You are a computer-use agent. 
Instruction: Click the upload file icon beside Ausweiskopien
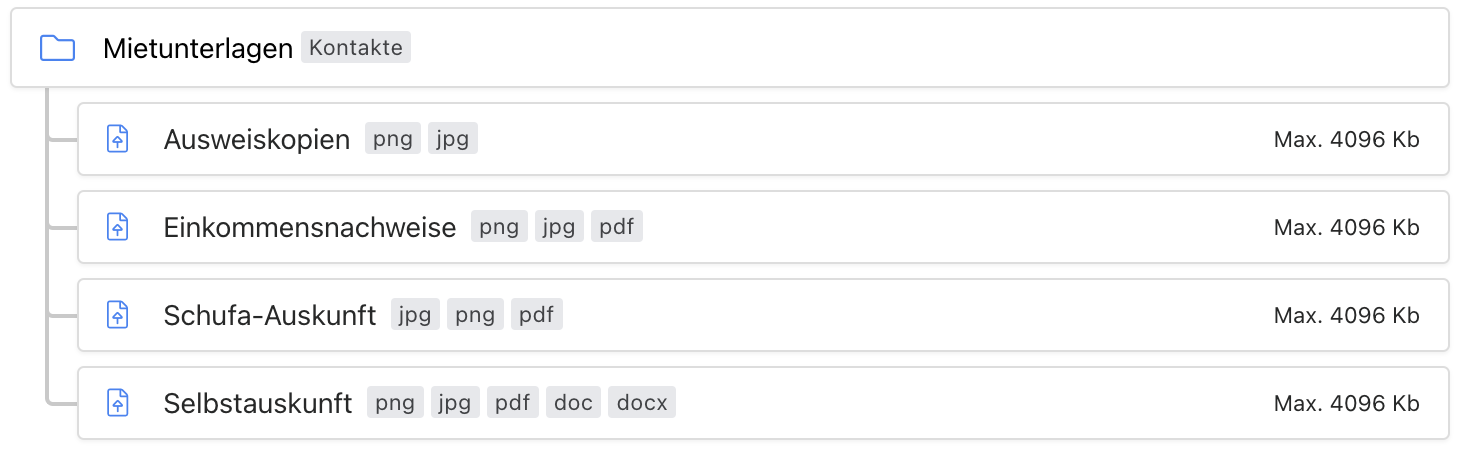point(118,139)
